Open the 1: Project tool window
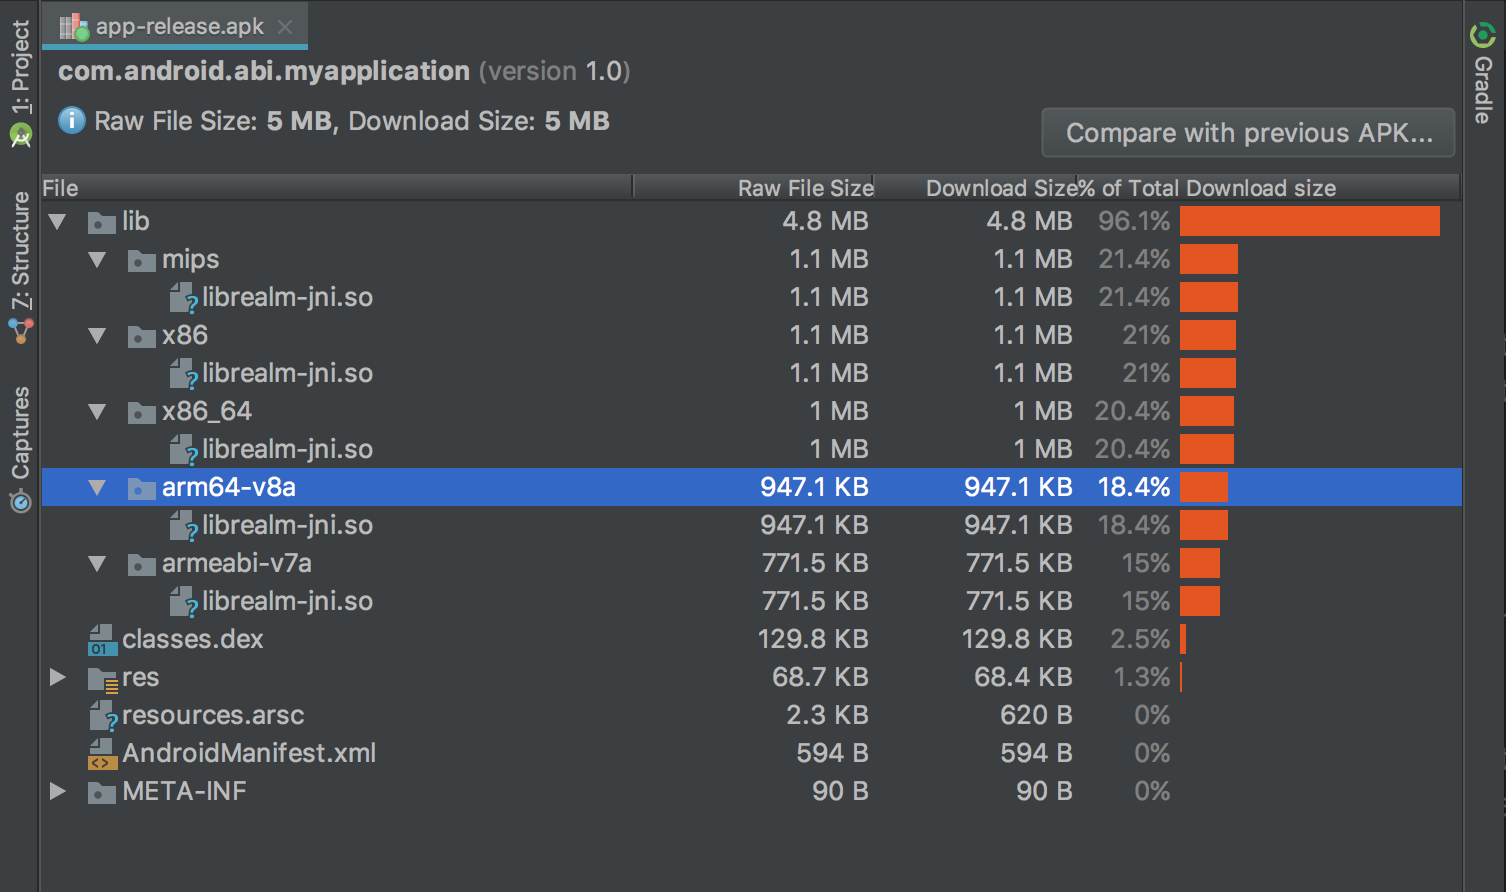The image size is (1506, 892). click(x=20, y=84)
